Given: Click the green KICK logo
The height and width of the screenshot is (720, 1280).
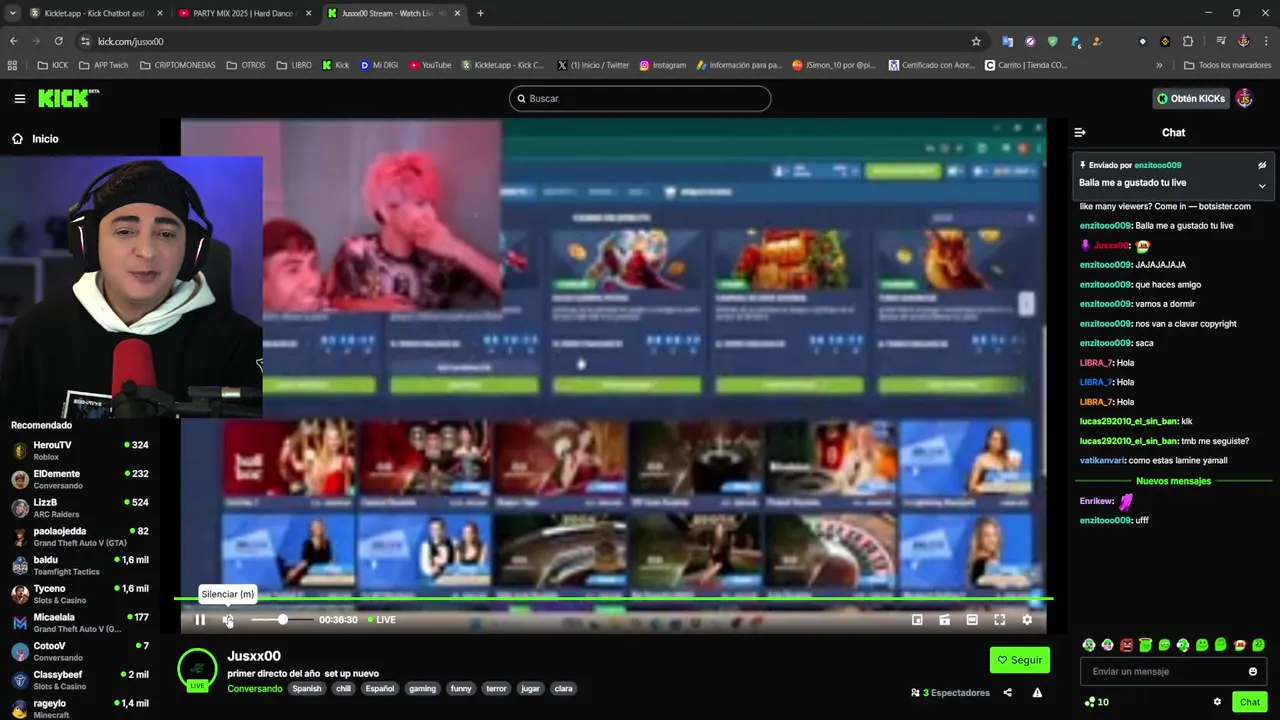Looking at the screenshot, I should (x=68, y=98).
